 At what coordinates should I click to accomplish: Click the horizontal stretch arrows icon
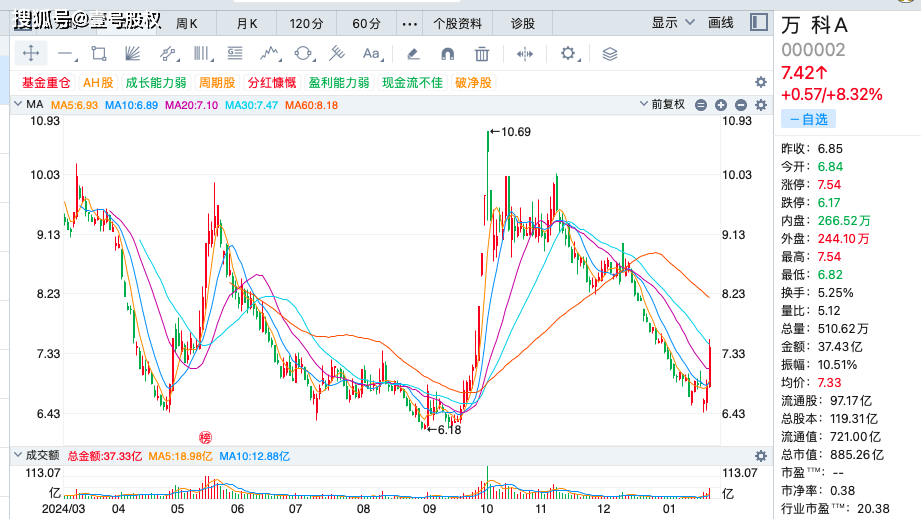point(525,54)
